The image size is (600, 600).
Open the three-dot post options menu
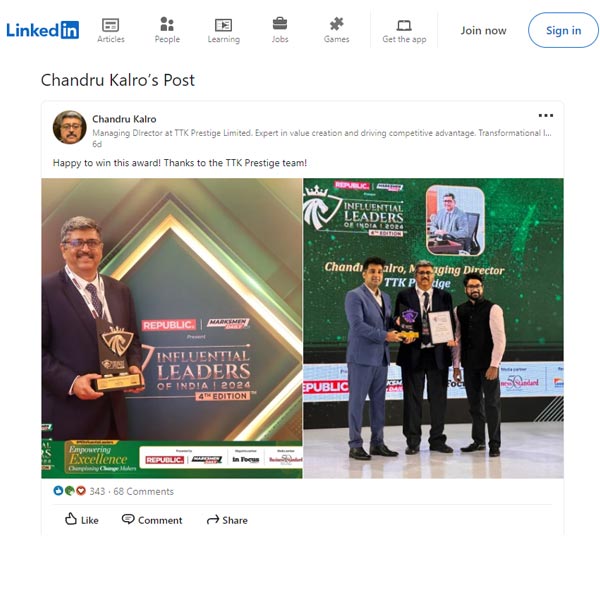(x=545, y=115)
